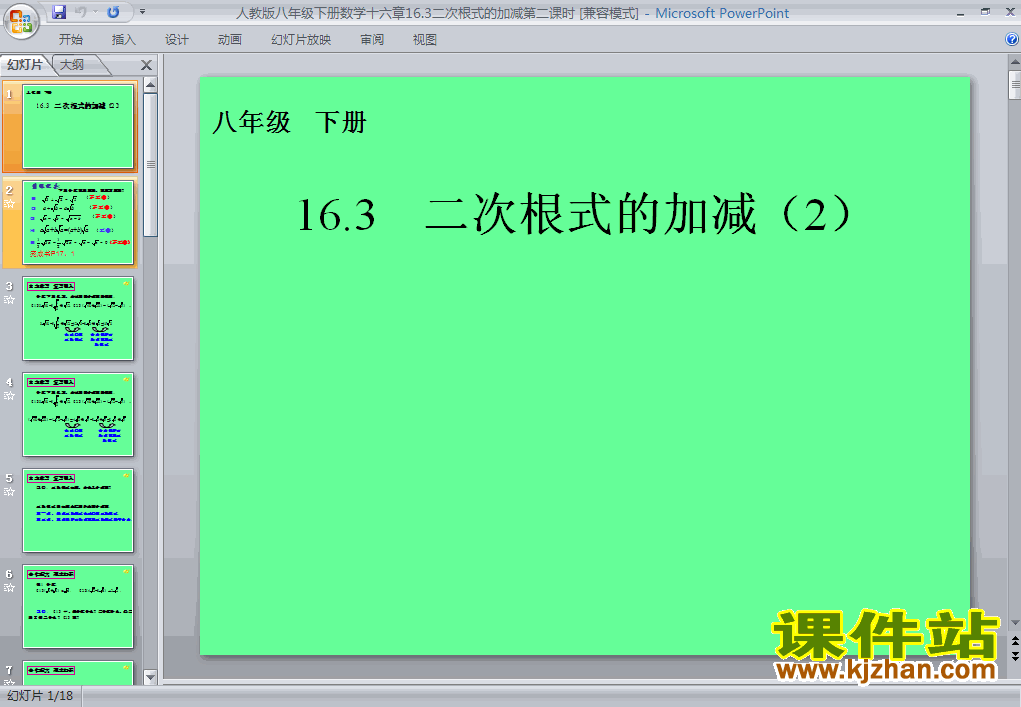This screenshot has width=1021, height=707.
Task: Save the presentation with the floppy icon
Action: click(59, 12)
